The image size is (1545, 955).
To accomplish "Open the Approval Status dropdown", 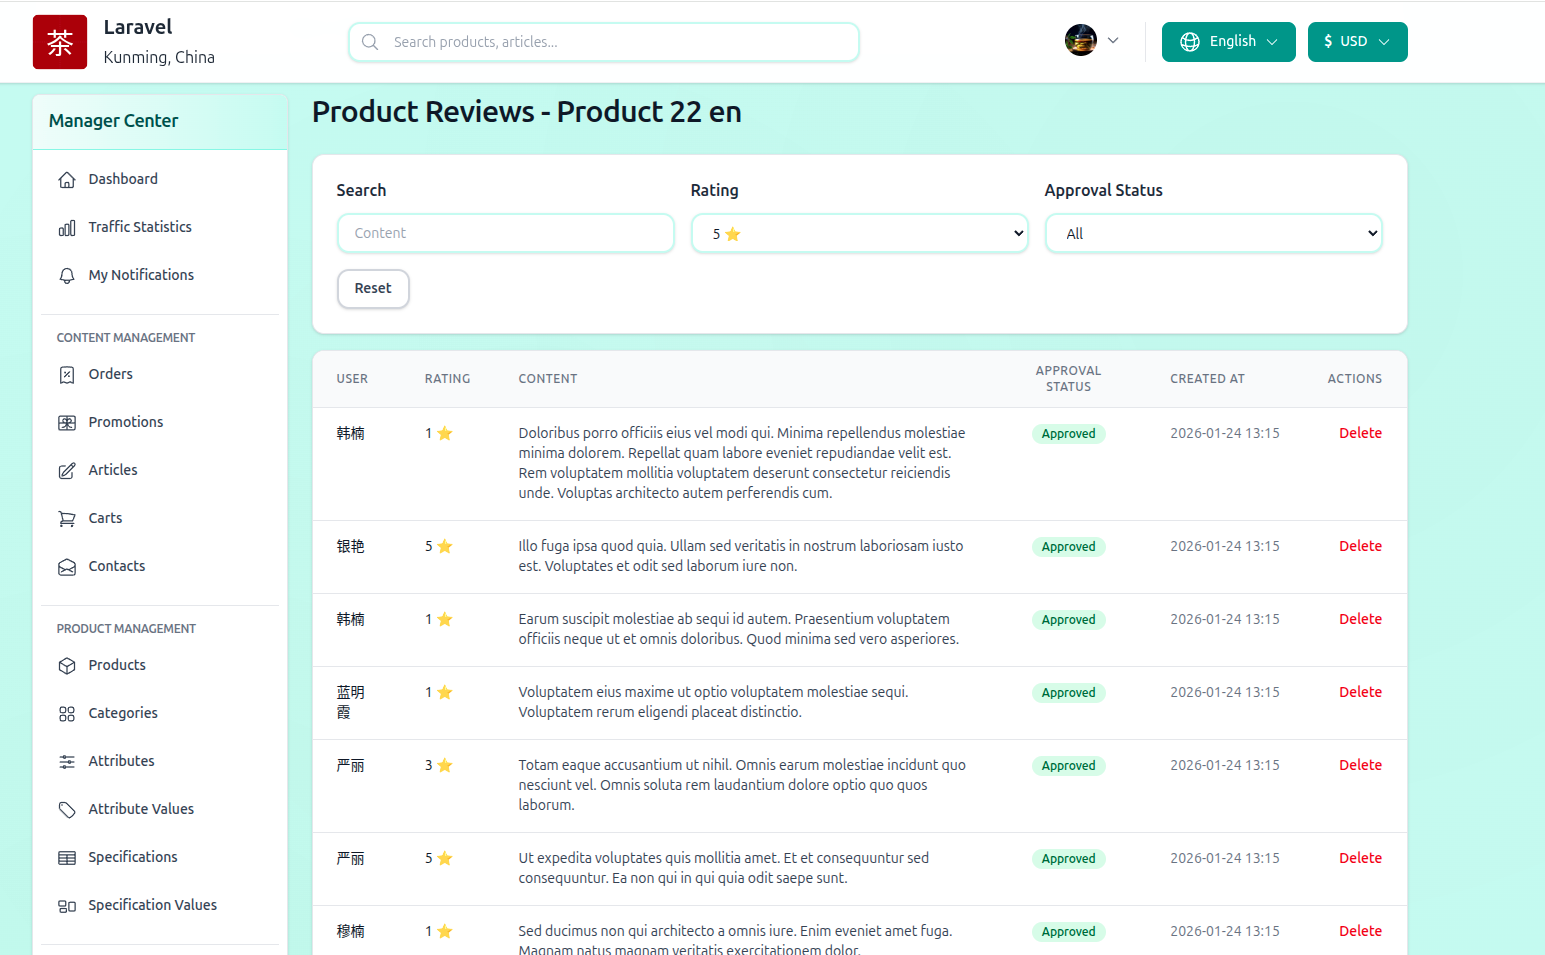I will [1213, 234].
